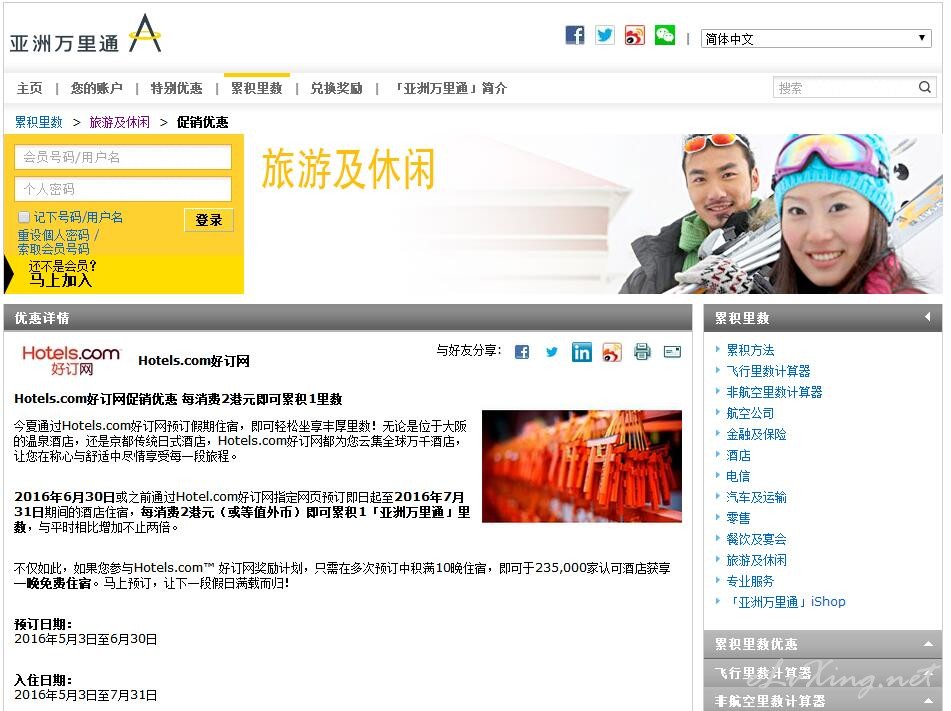Click the 2016年5月3日至6月30日 booking date text

coord(86,639)
